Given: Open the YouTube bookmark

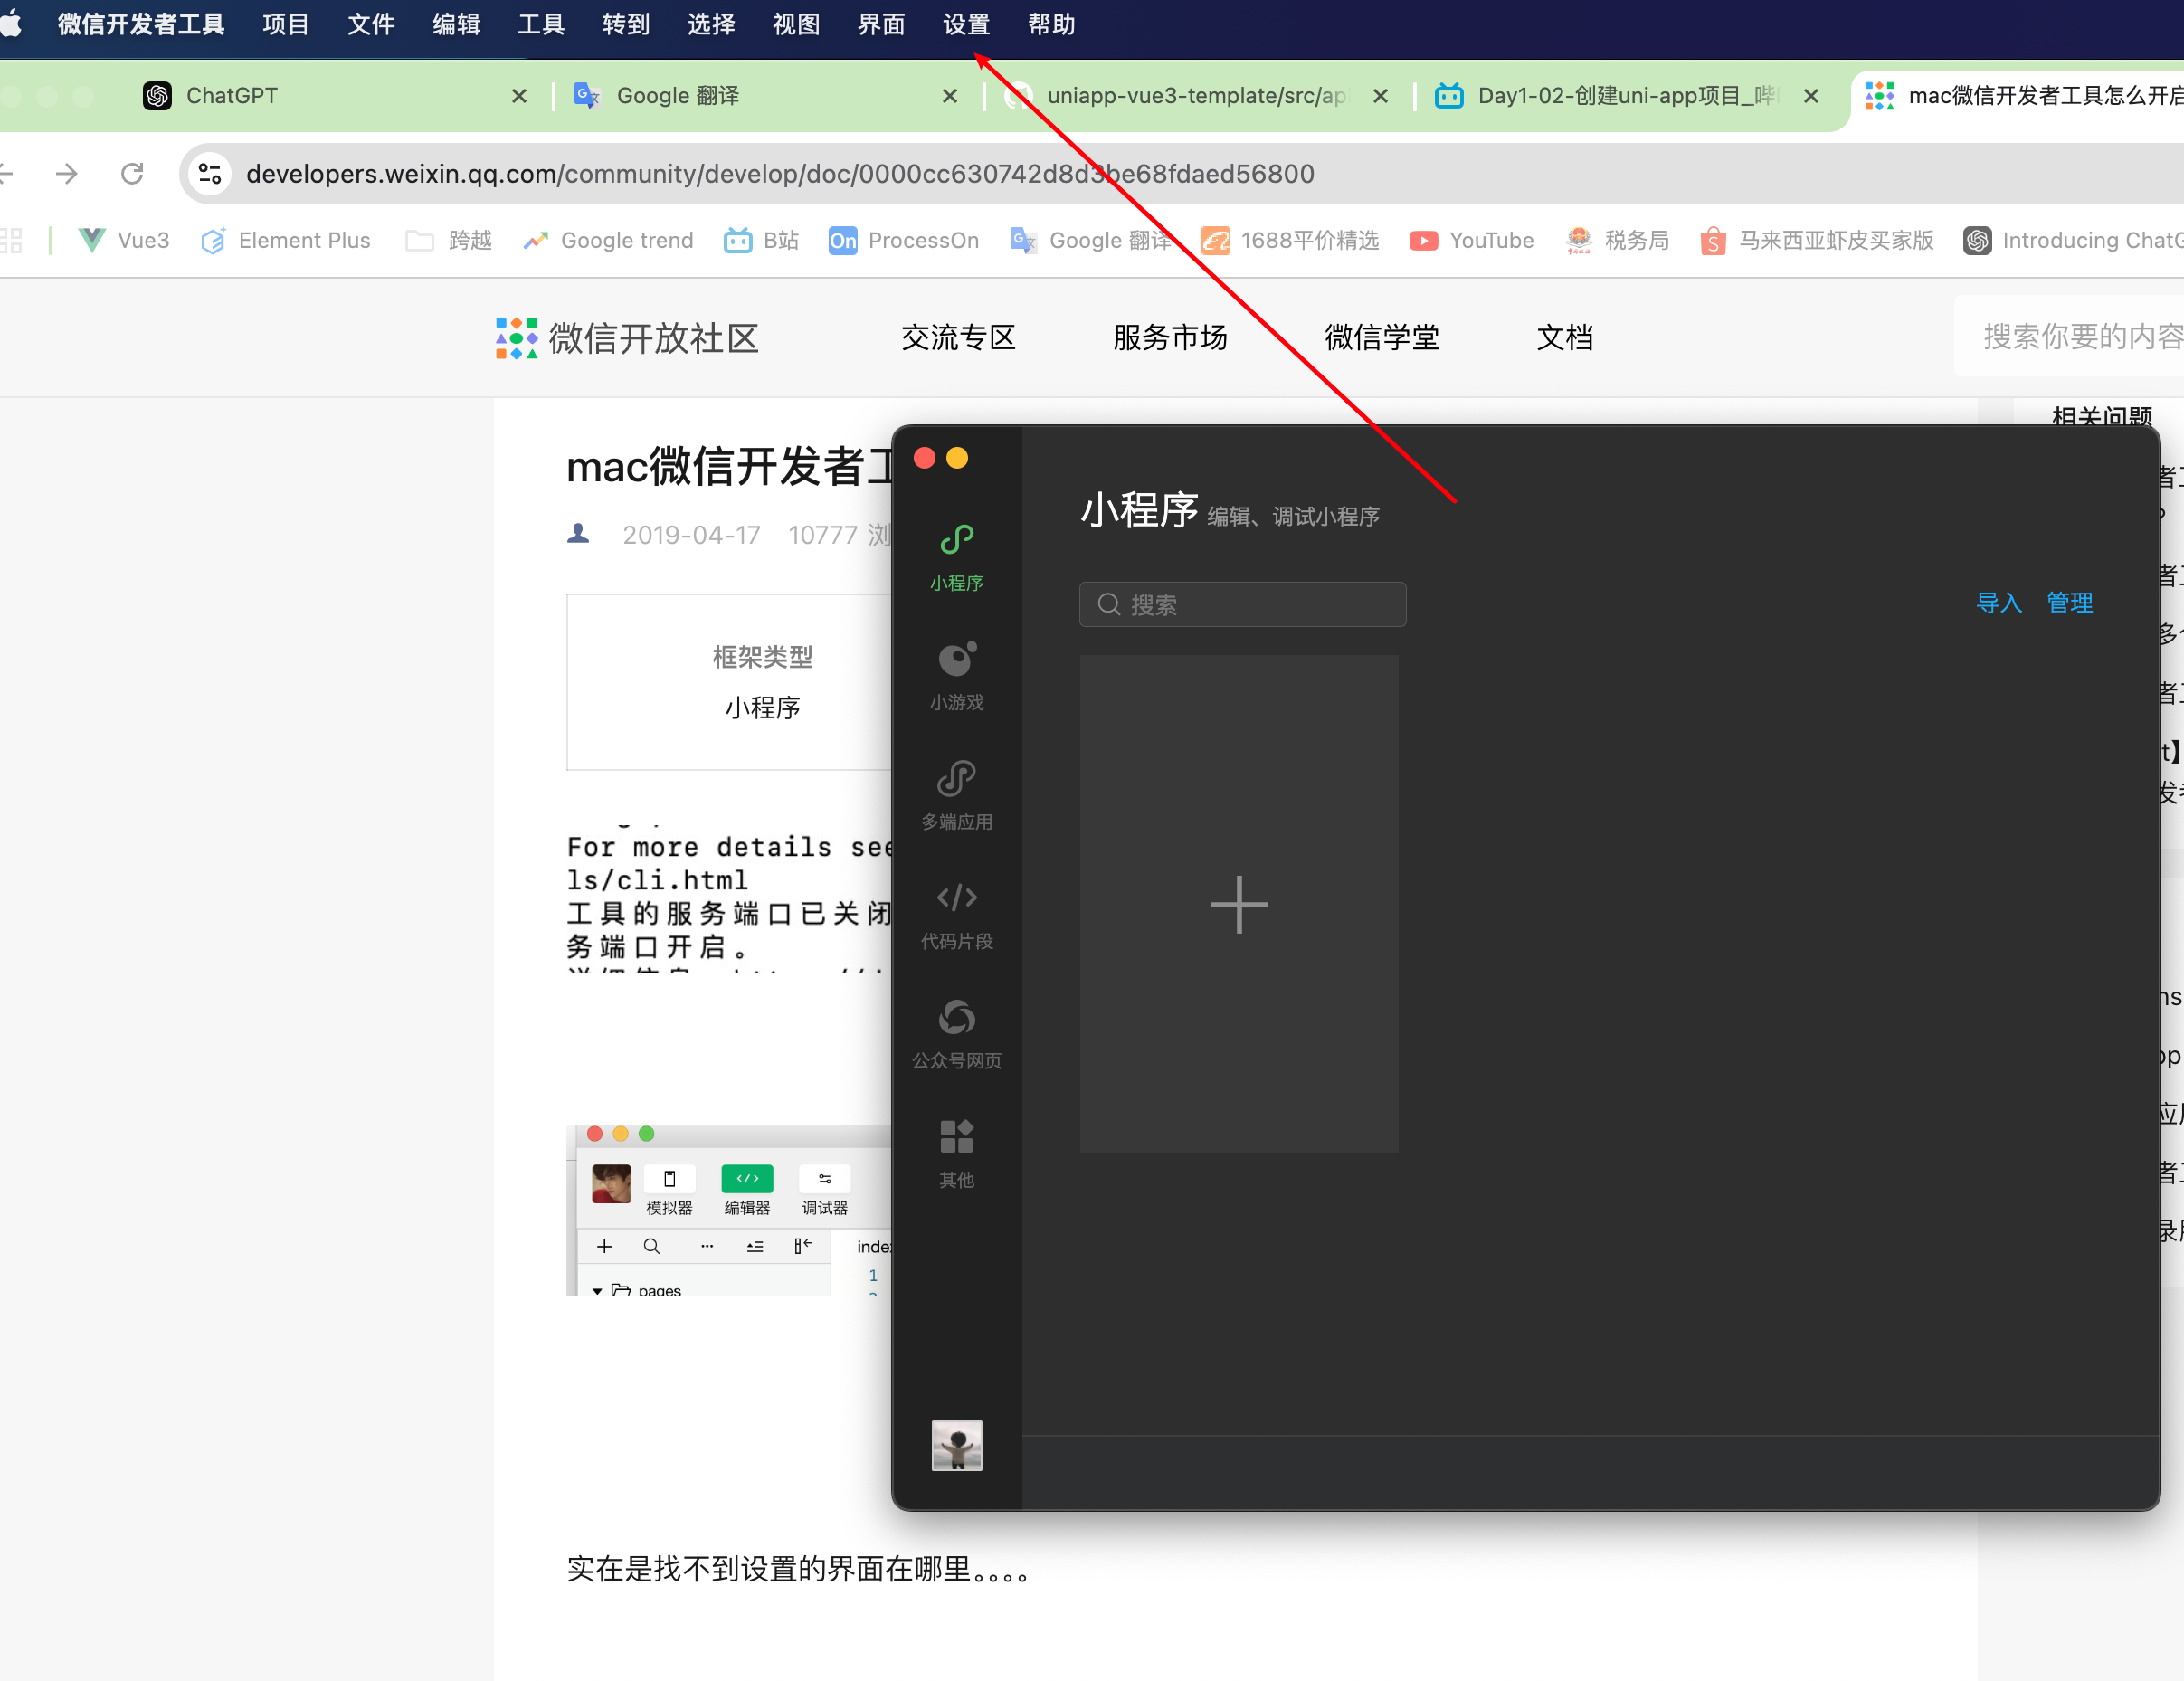Looking at the screenshot, I should tap(1471, 240).
